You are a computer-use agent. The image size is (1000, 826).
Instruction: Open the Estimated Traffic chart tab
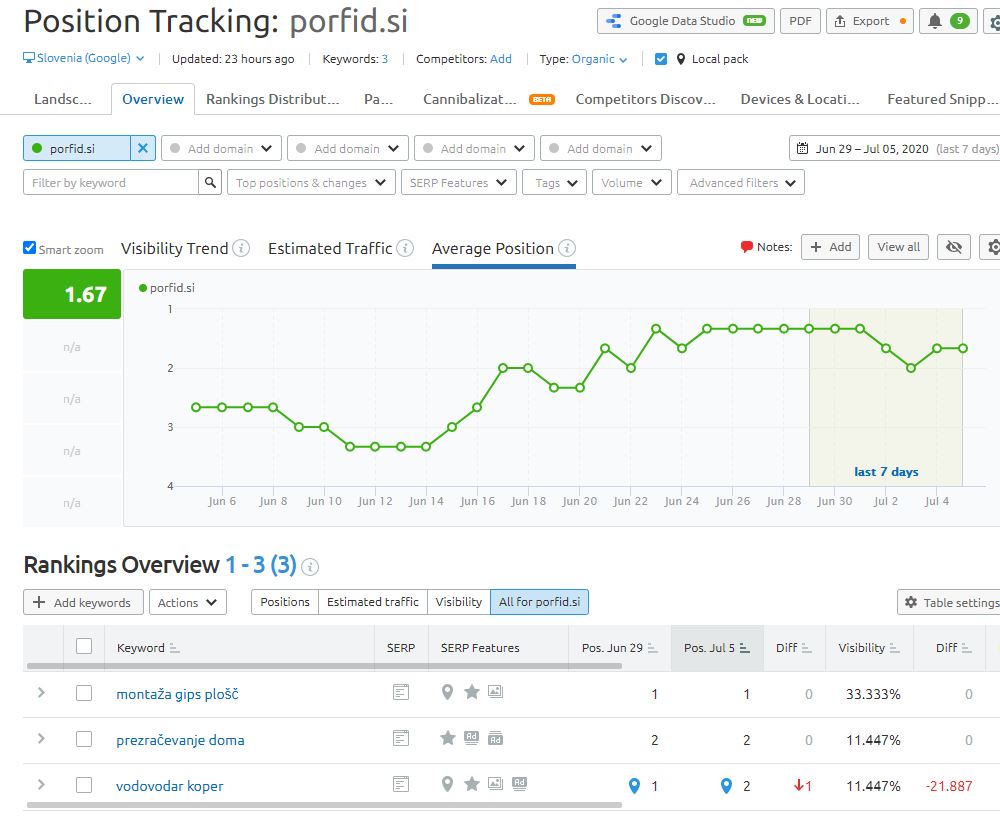[x=330, y=248]
